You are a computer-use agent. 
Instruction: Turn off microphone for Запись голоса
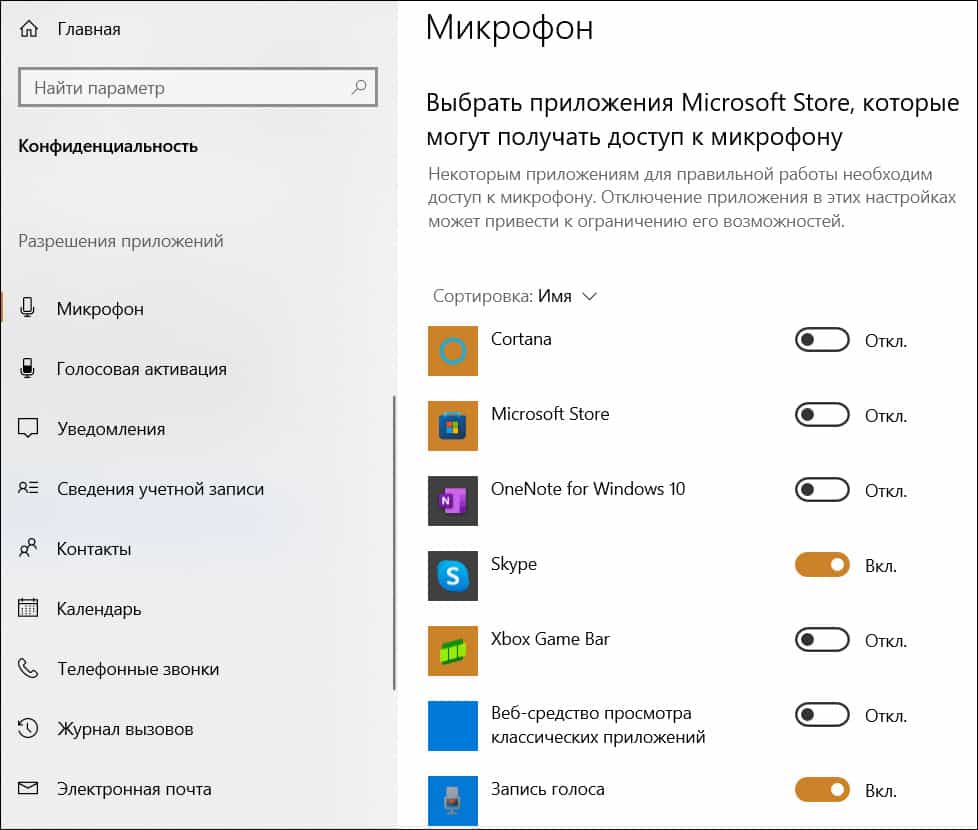coord(821,790)
